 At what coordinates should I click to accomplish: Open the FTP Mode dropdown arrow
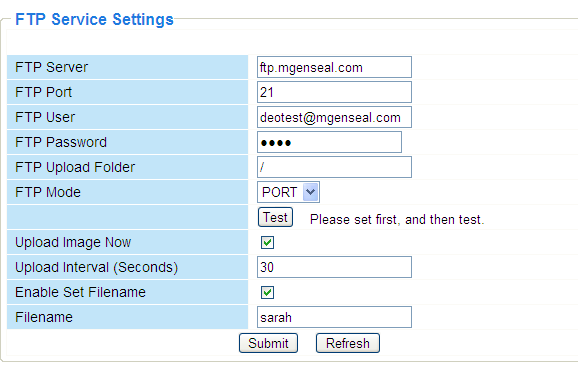(310, 192)
